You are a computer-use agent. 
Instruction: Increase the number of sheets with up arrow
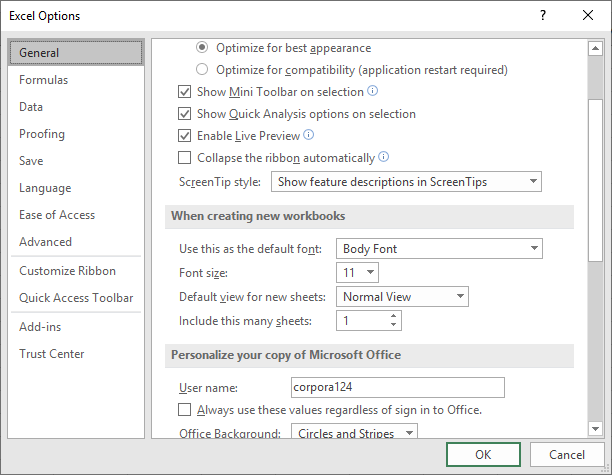[x=393, y=316]
